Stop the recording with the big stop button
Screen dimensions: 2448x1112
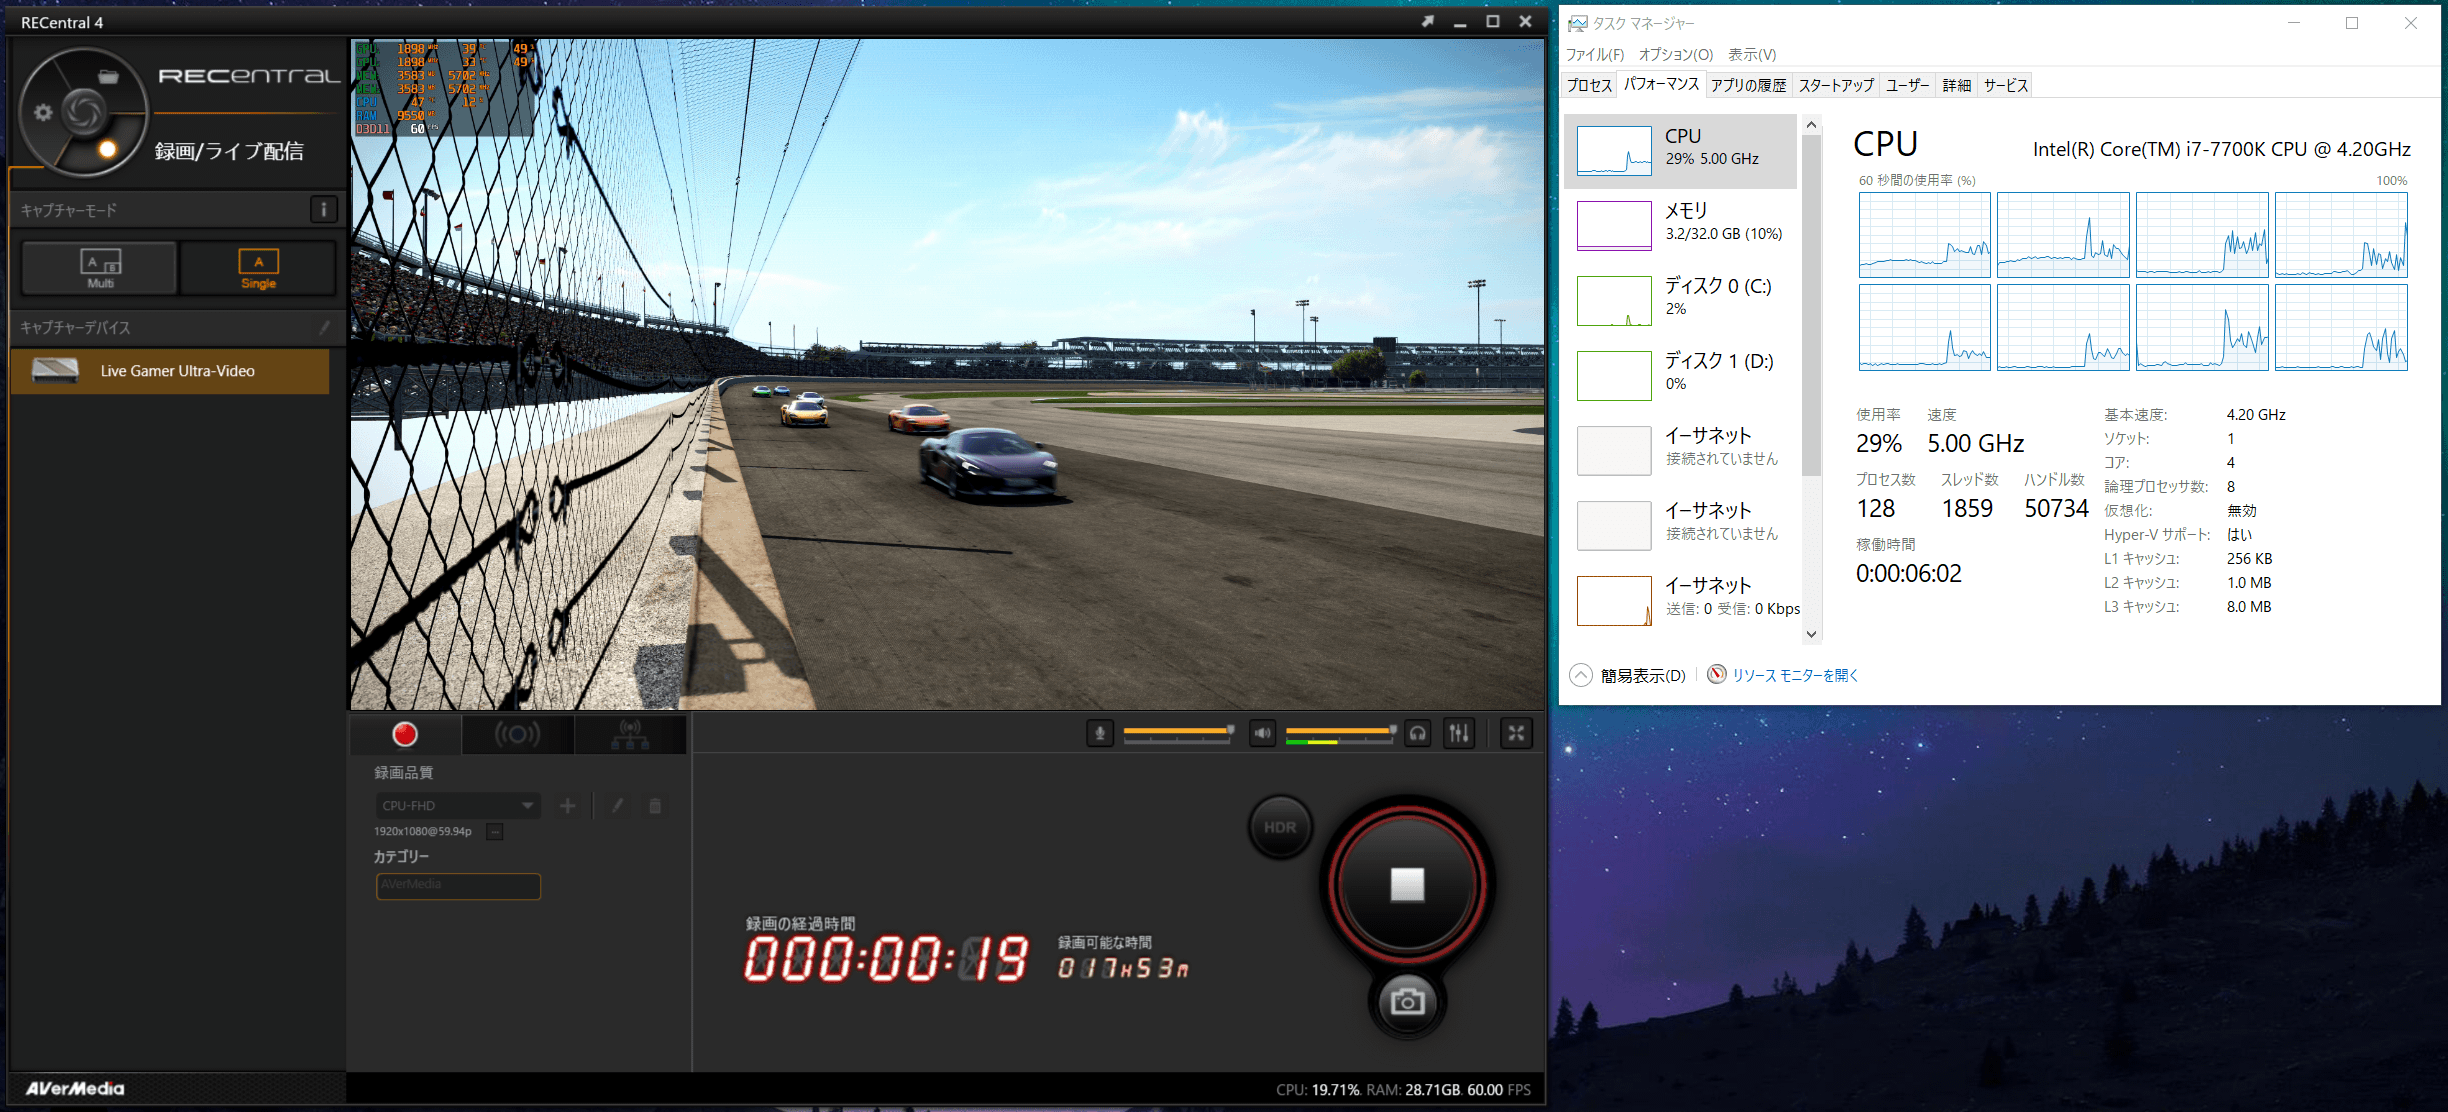tap(1407, 884)
